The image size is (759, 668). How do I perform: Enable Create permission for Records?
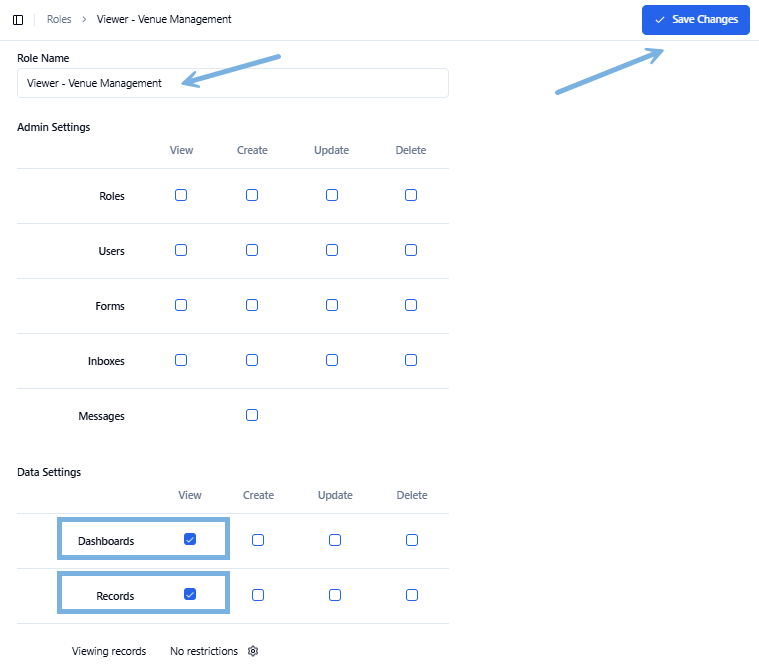[x=258, y=595]
